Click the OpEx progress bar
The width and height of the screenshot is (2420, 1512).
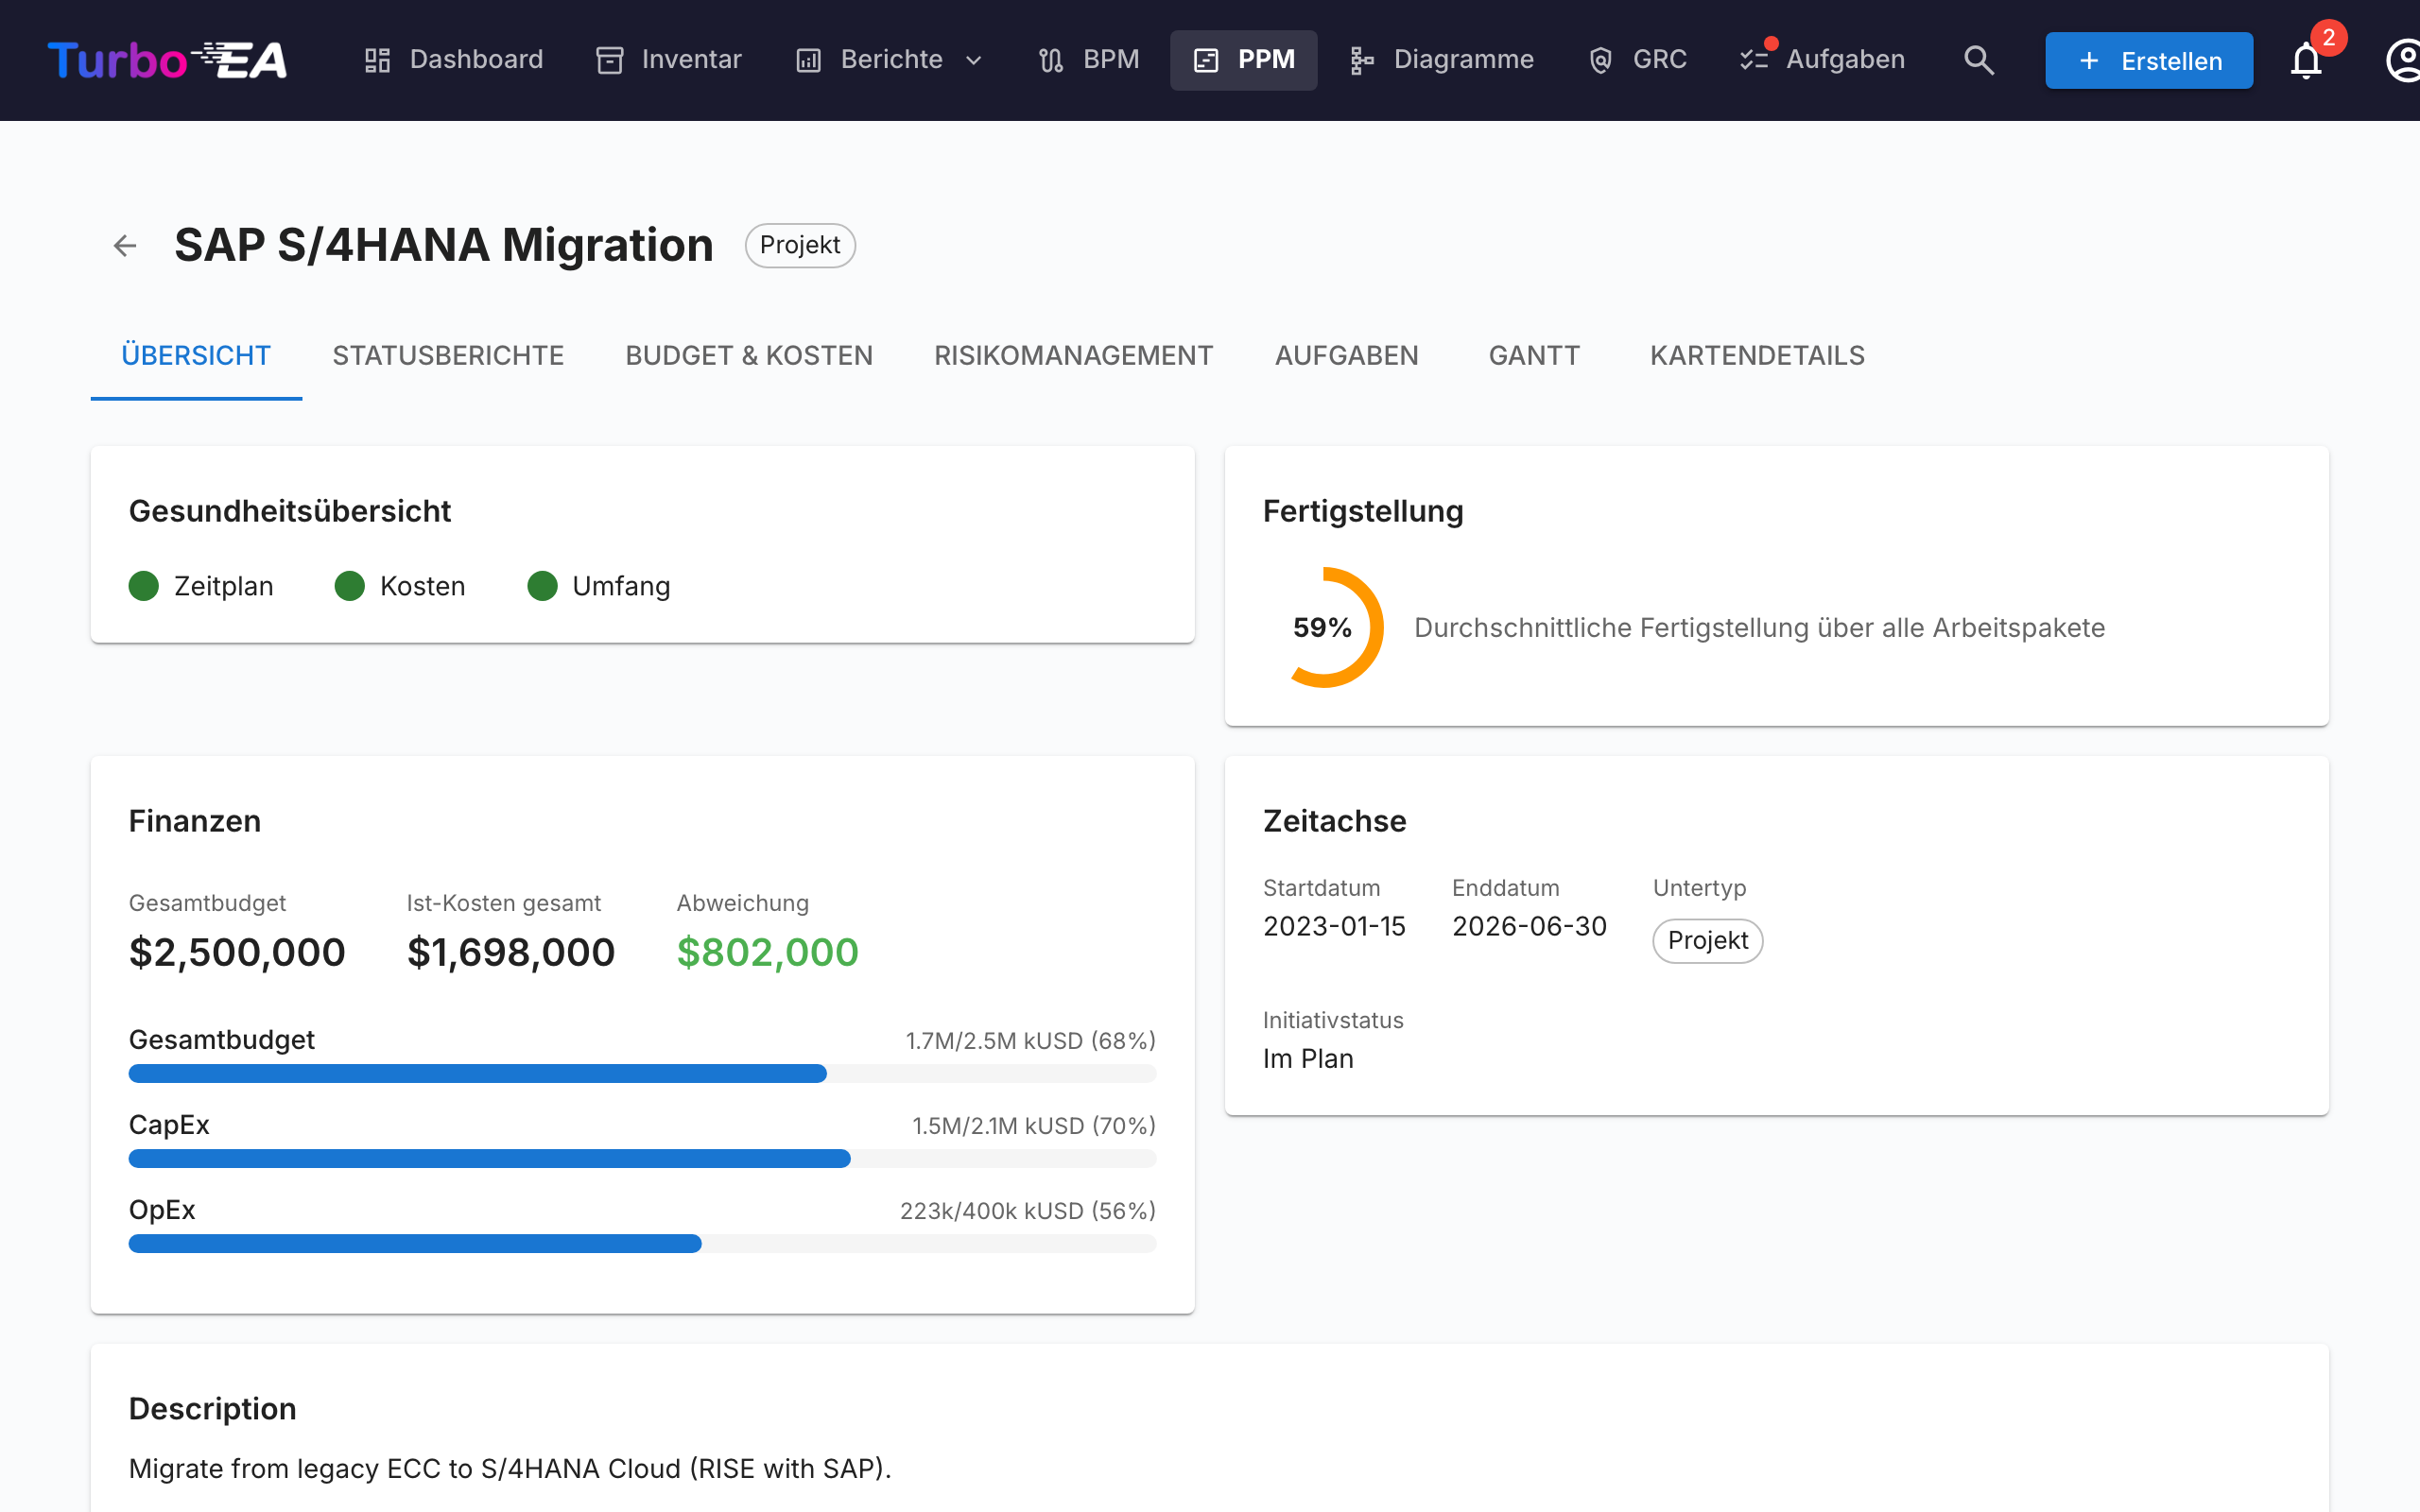coord(642,1244)
